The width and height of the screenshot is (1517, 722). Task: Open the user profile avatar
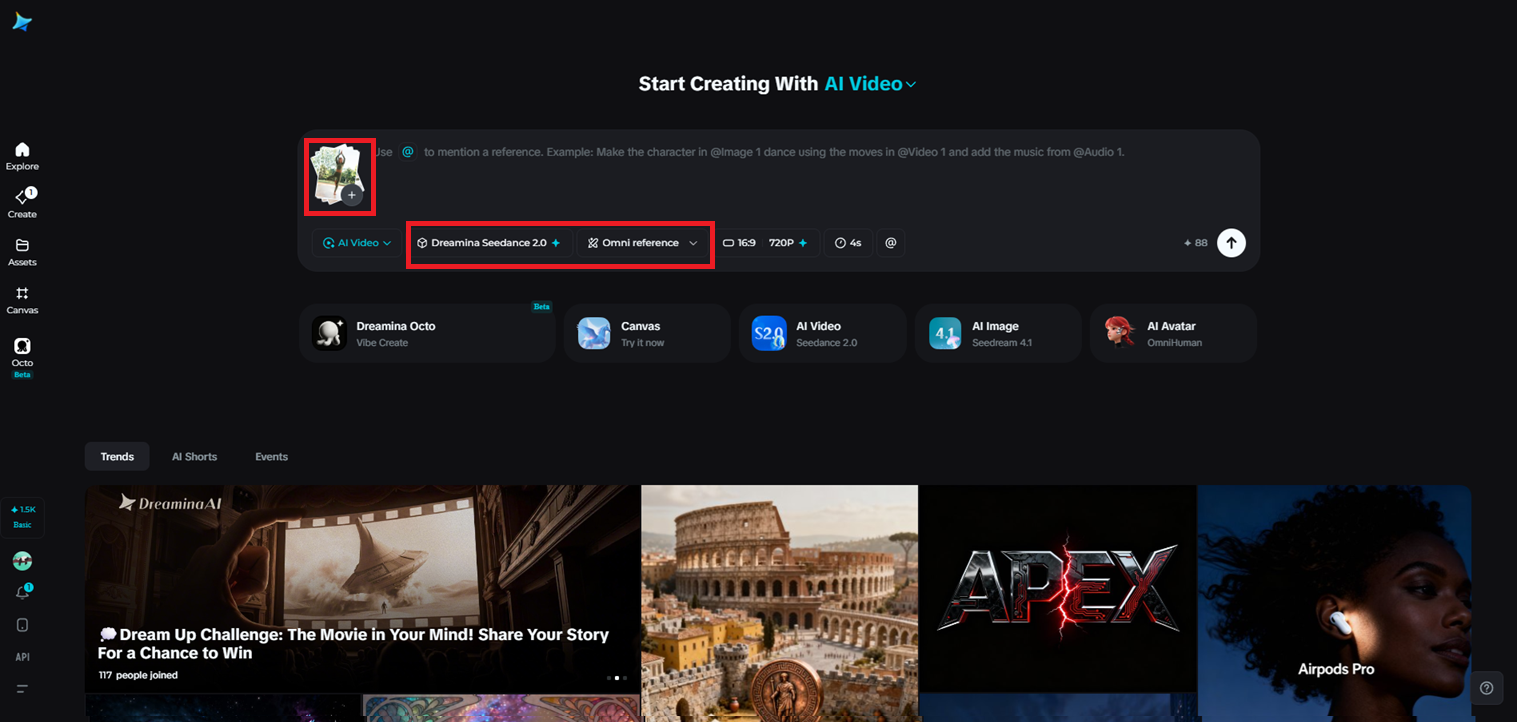[x=22, y=561]
